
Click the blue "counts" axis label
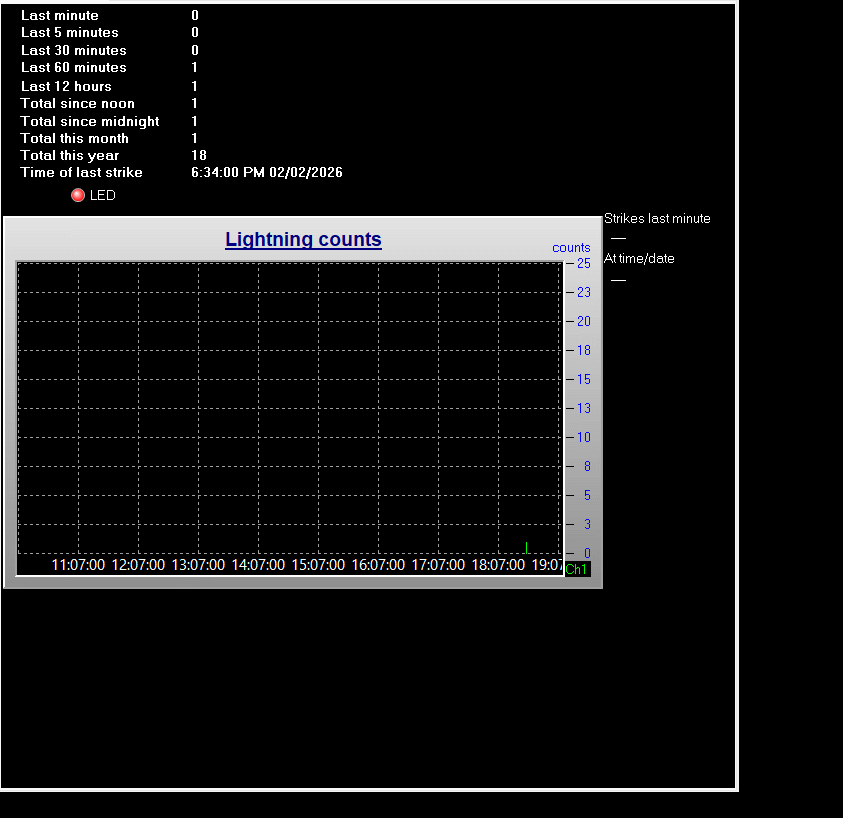click(x=571, y=248)
